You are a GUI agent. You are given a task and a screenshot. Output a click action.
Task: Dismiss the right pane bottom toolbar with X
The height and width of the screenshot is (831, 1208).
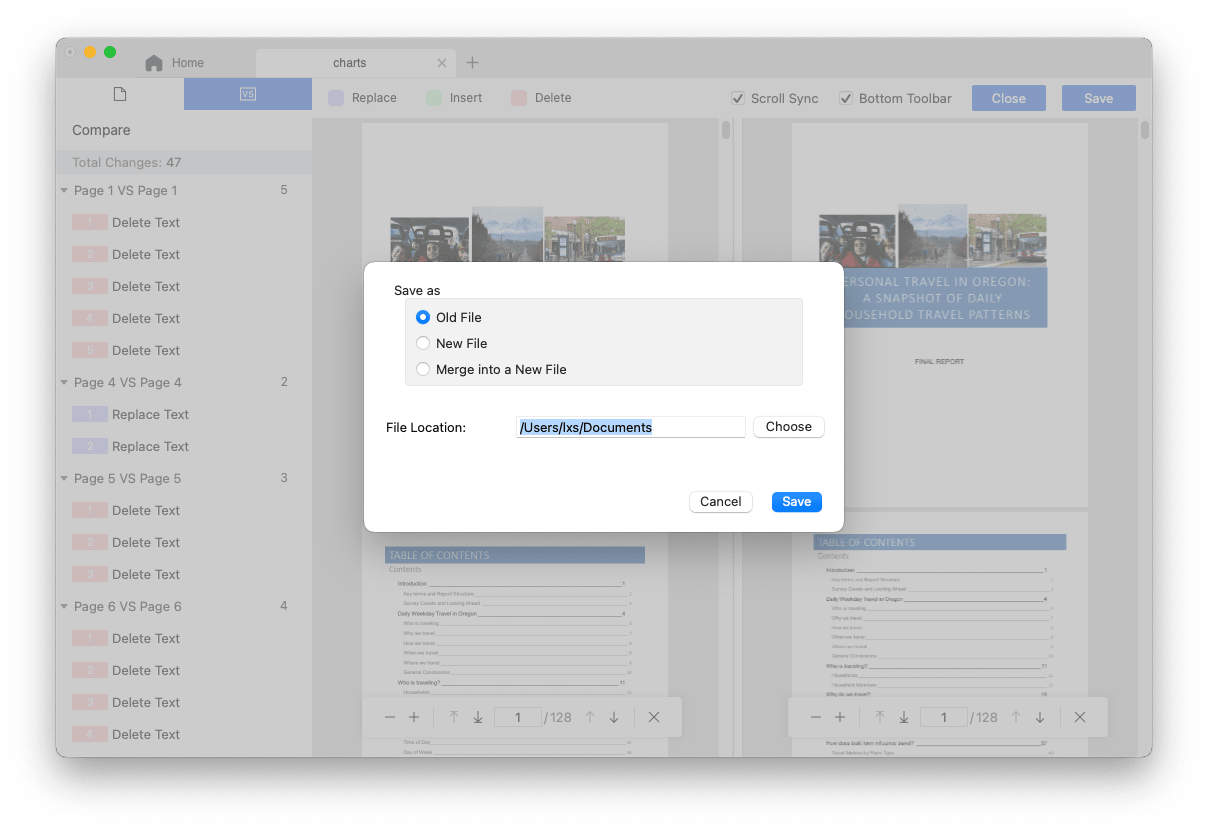coord(1080,717)
